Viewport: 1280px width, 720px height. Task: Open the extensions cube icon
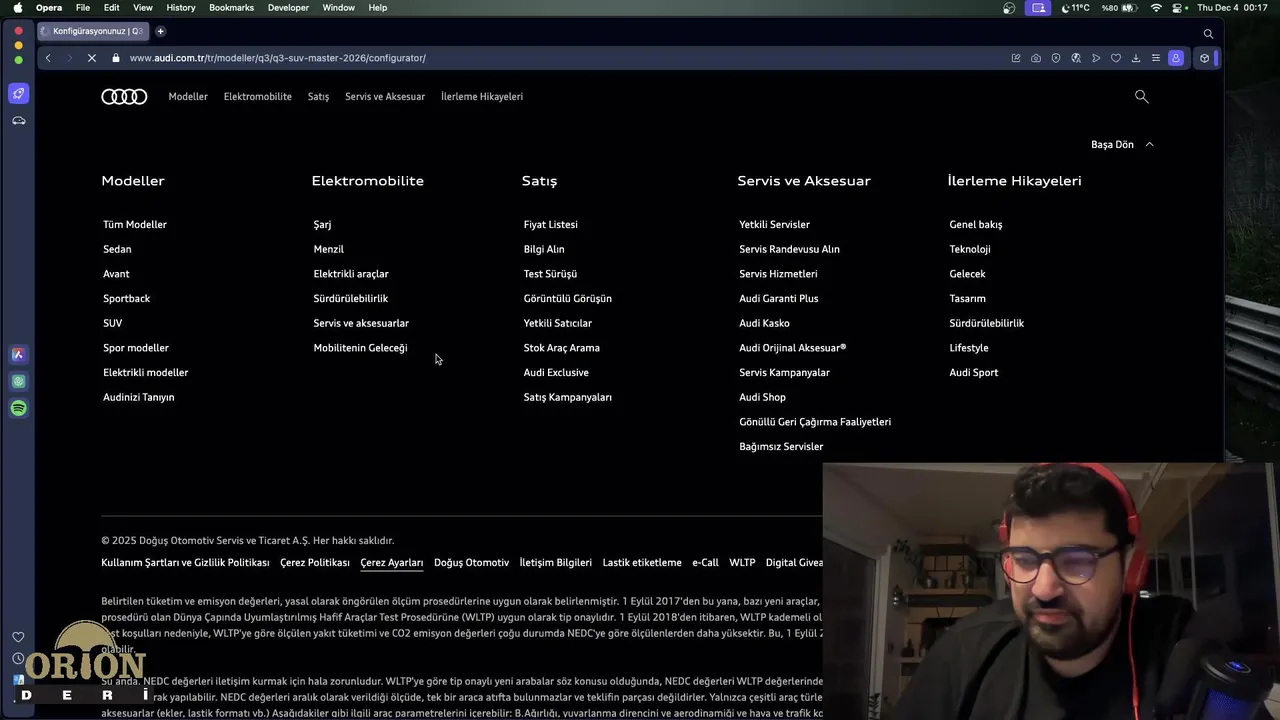point(1204,58)
